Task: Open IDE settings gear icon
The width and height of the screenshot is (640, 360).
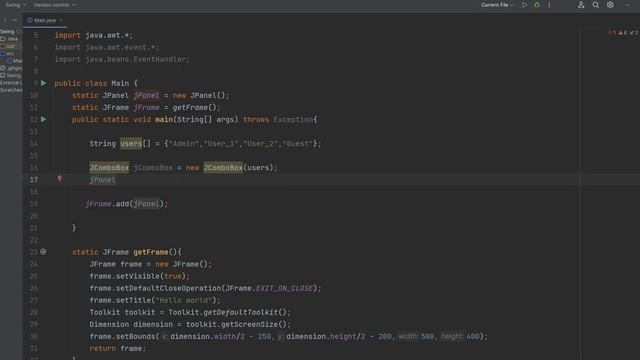Action: 610,5
